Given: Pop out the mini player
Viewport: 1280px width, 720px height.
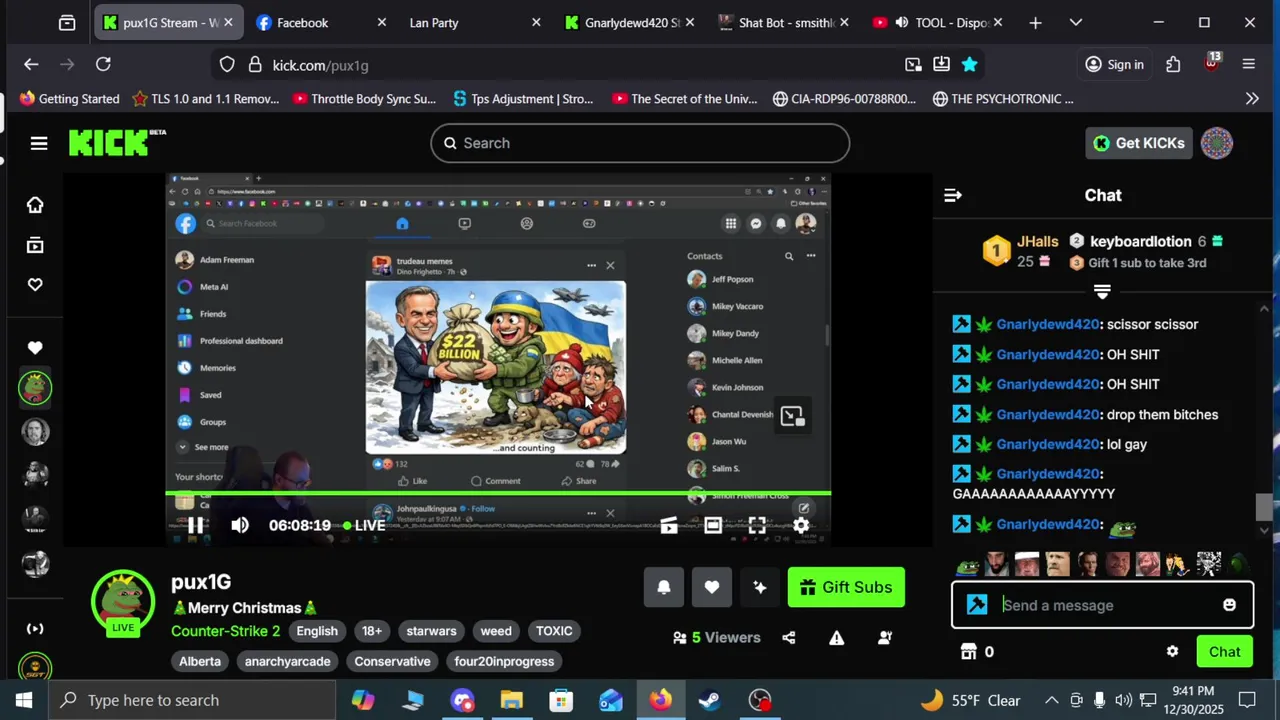Looking at the screenshot, I should [792, 416].
